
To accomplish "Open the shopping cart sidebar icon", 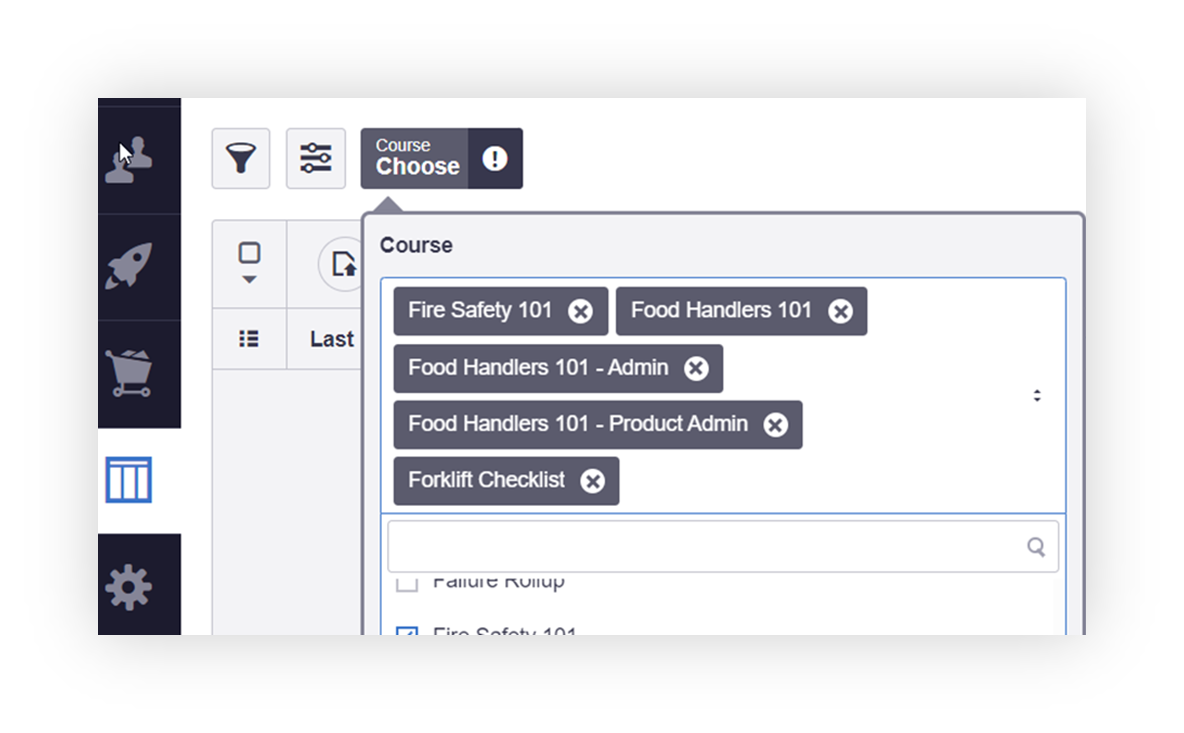I will point(129,373).
